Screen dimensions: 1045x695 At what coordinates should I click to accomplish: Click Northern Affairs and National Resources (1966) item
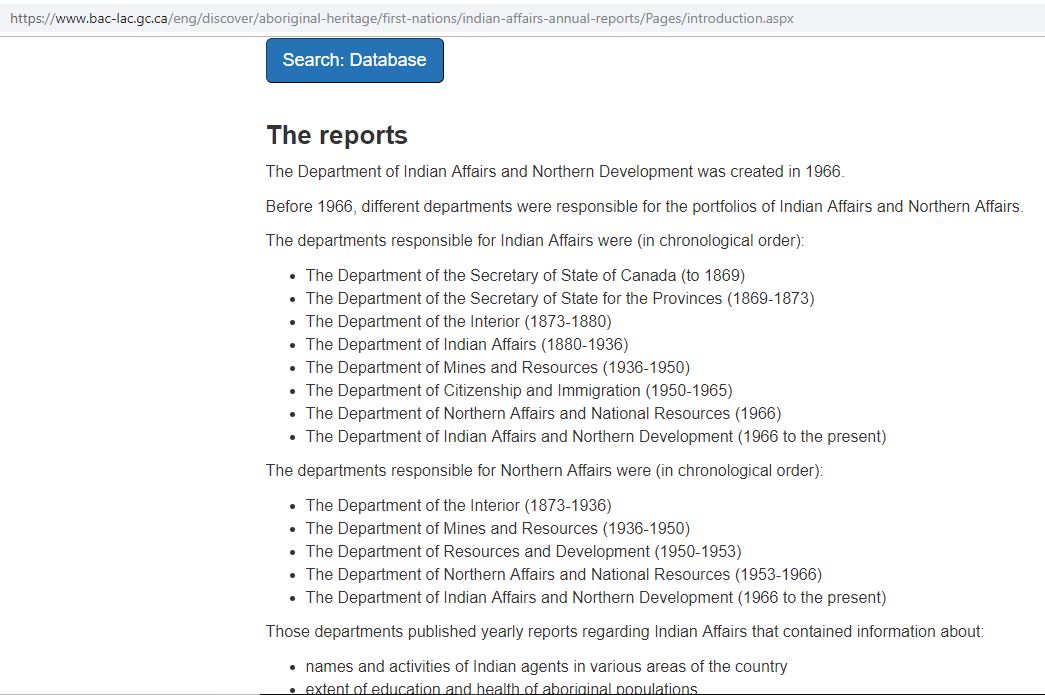tap(543, 413)
